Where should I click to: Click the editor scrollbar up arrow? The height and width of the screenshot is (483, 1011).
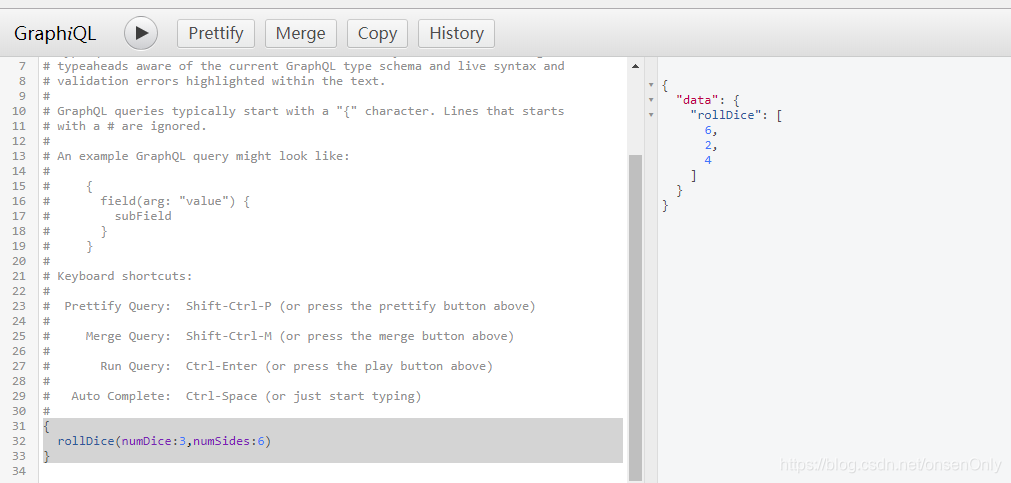click(x=635, y=66)
